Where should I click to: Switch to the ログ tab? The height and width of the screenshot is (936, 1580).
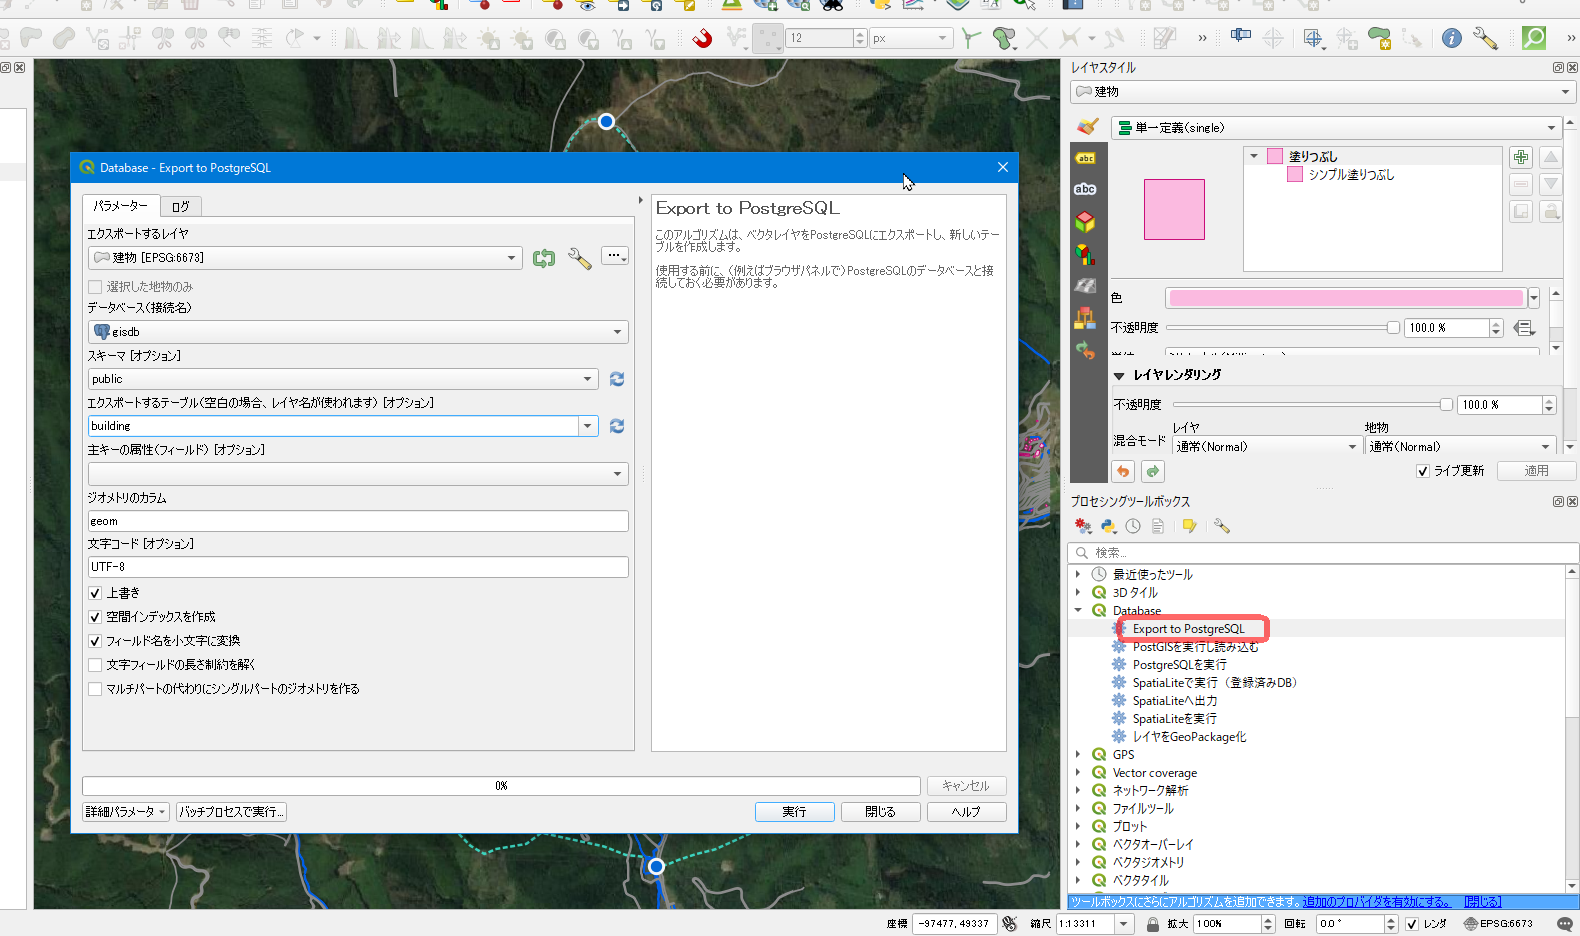180,206
